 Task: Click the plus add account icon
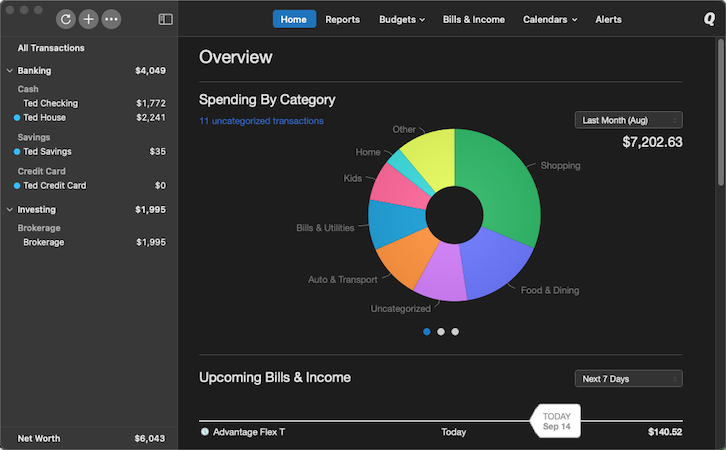click(88, 19)
